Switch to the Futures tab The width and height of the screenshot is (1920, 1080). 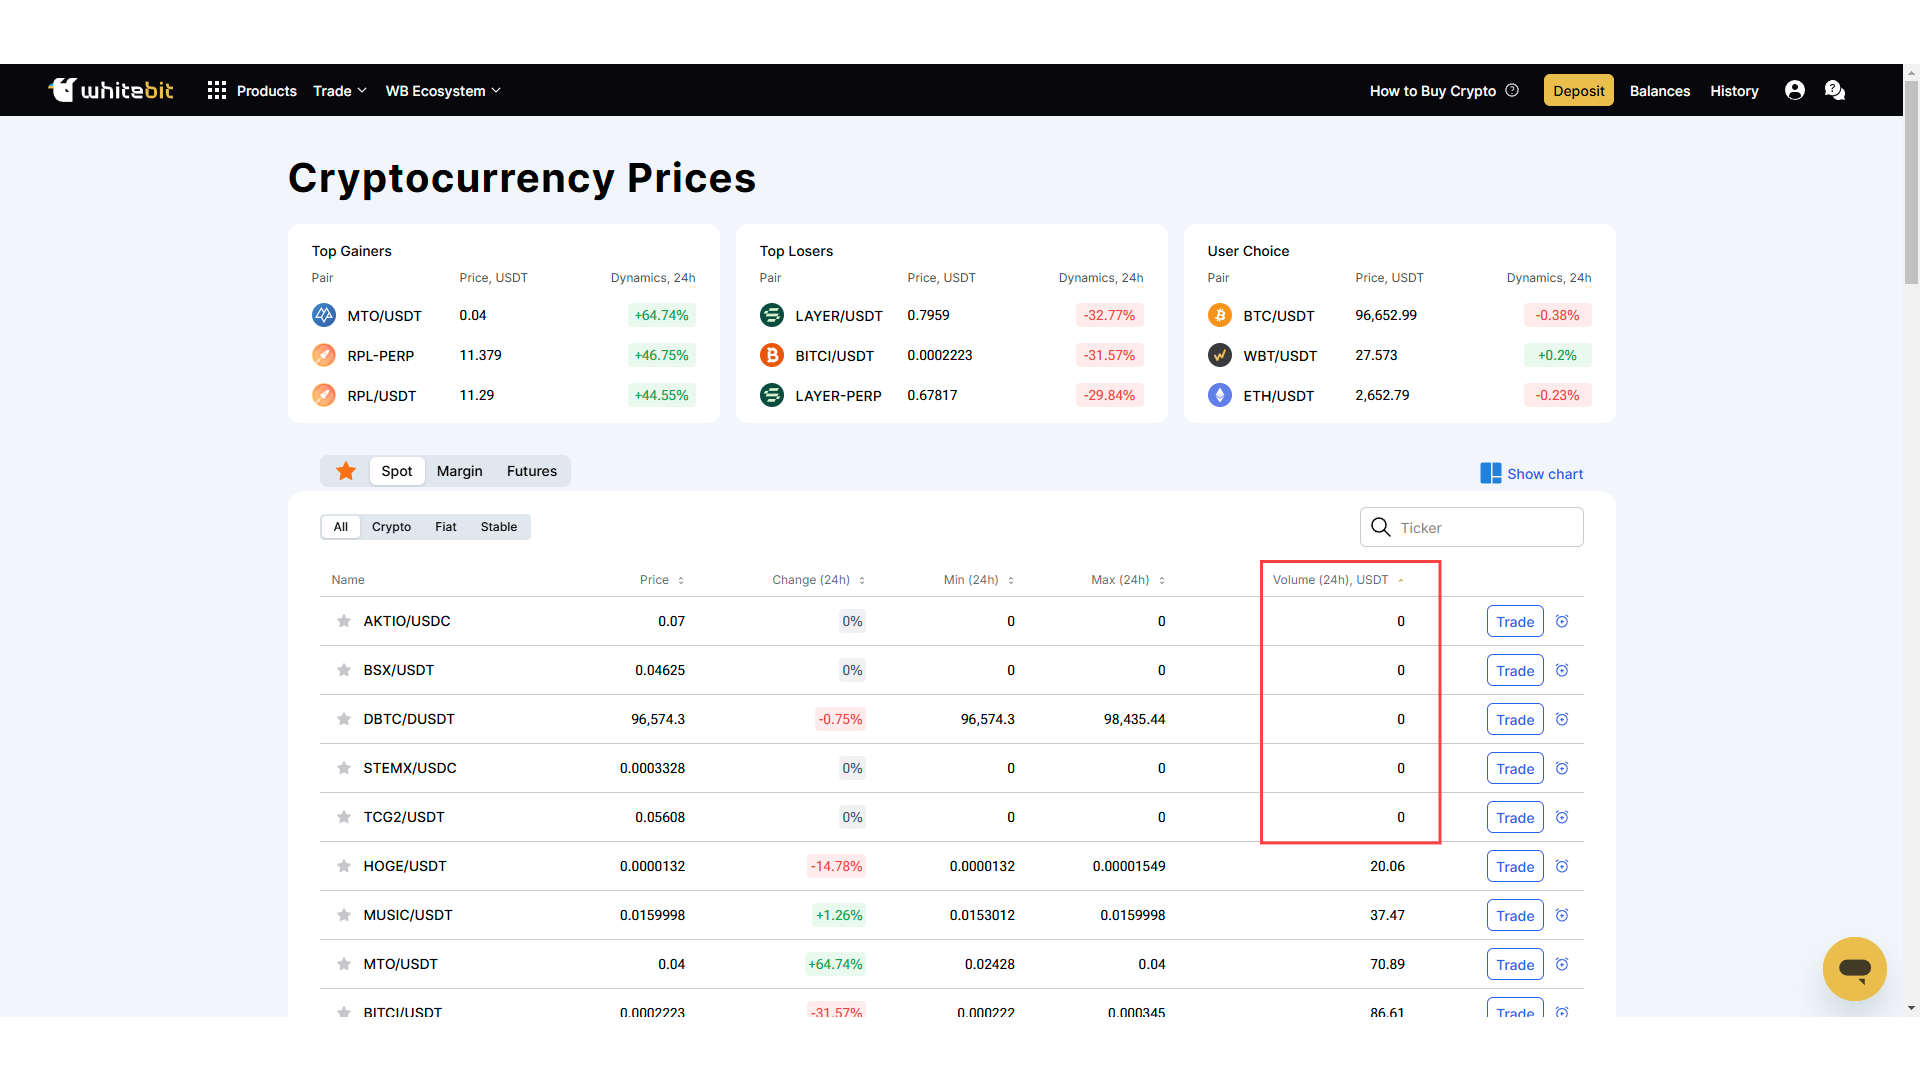[x=532, y=471]
